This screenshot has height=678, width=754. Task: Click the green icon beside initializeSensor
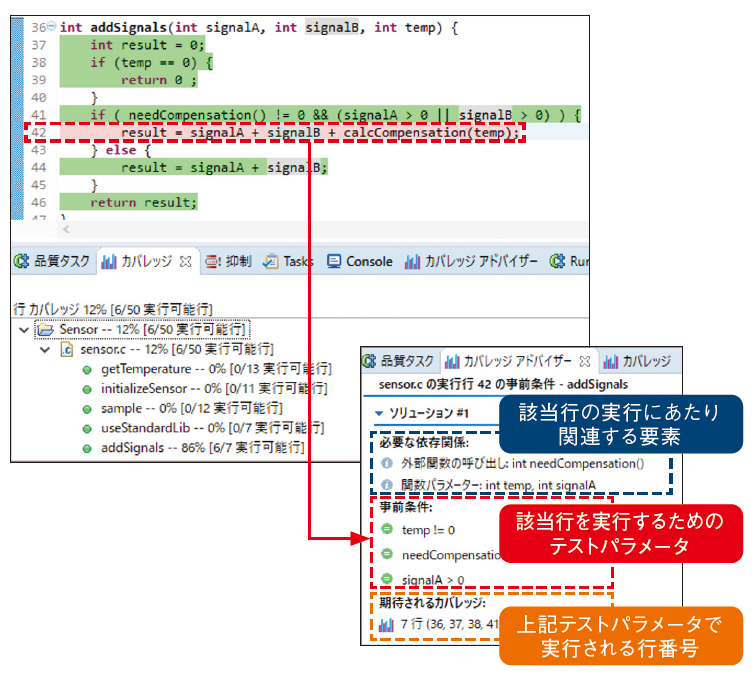tap(88, 388)
